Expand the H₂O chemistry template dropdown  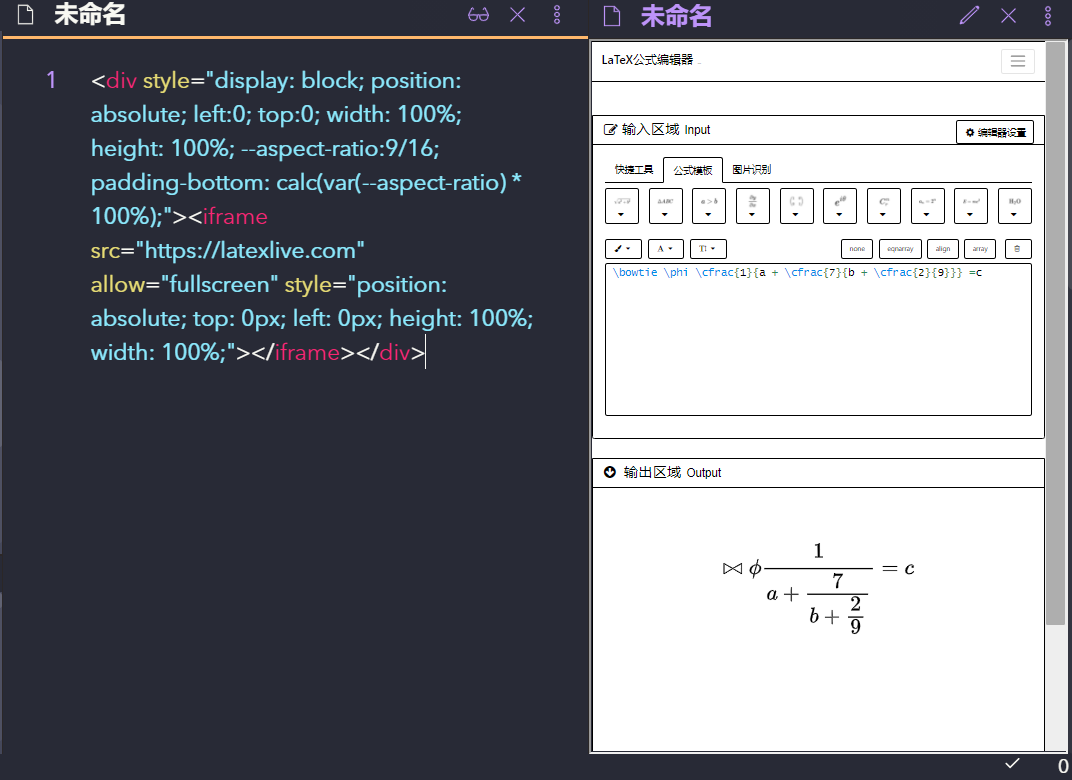(x=1014, y=206)
